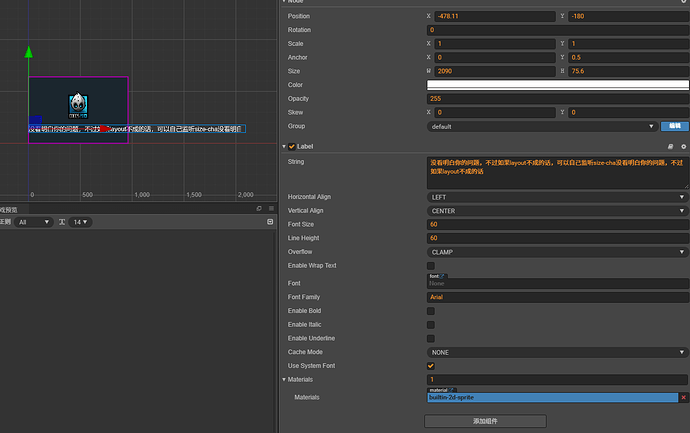Viewport: 690px width, 433px height.
Task: Click the Cocos logo sprite in scene
Action: click(79, 104)
